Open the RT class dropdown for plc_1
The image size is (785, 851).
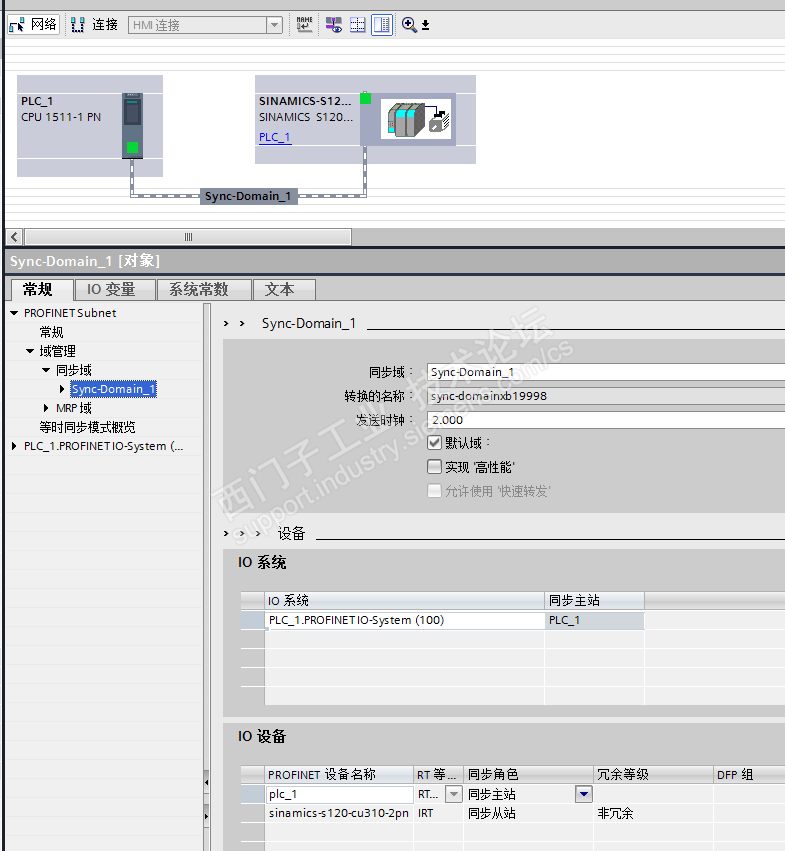click(x=453, y=795)
